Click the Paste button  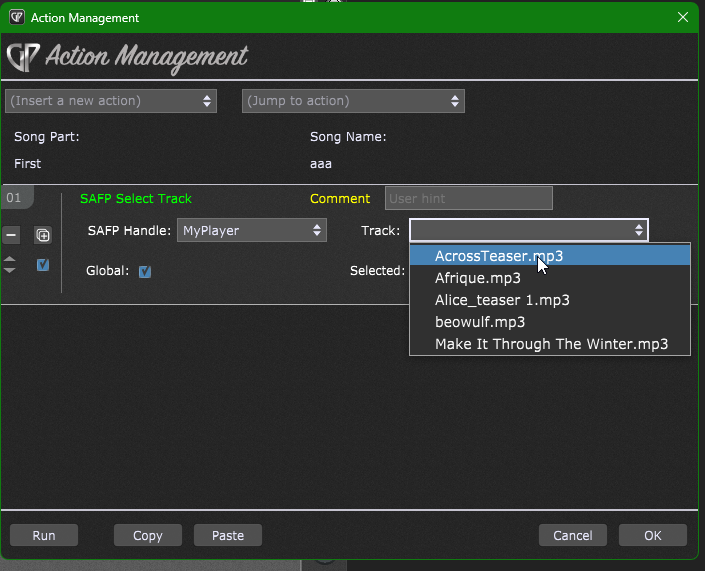[x=227, y=535]
